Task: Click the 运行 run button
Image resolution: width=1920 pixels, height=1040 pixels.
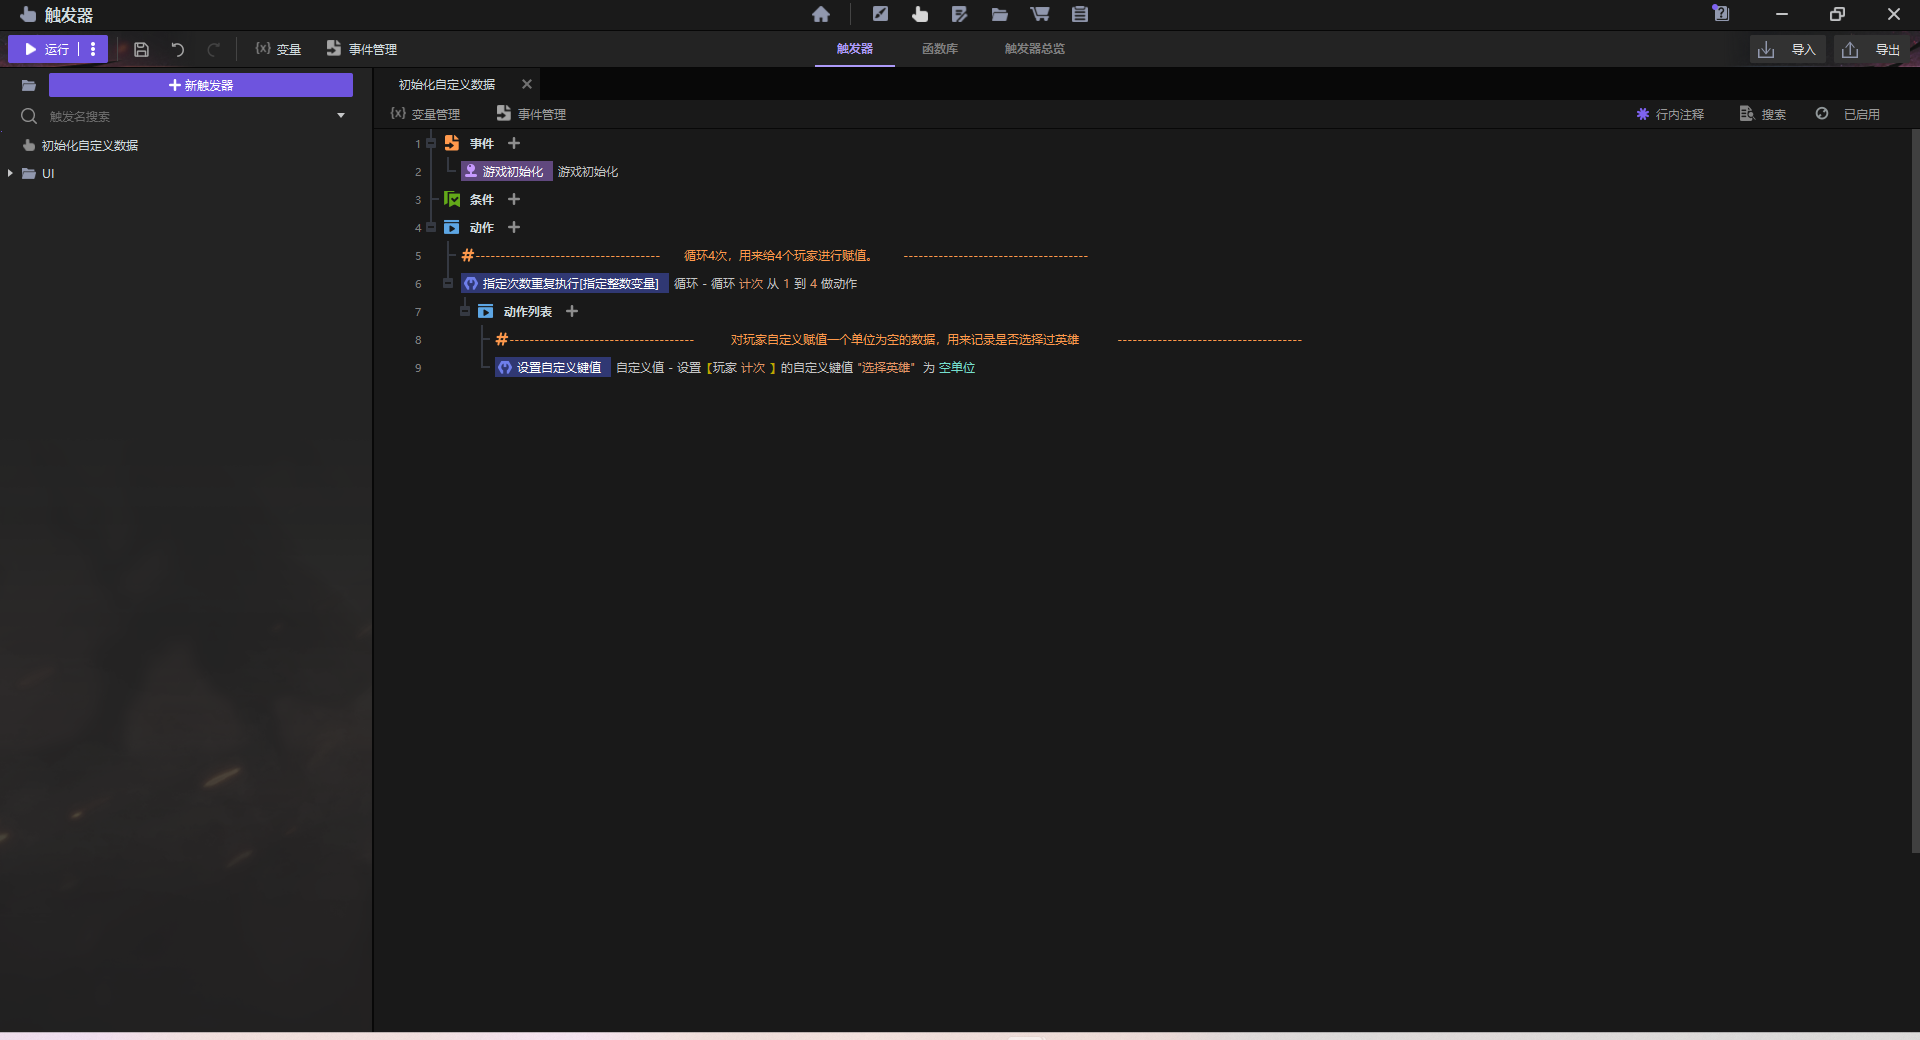Action: [46, 49]
